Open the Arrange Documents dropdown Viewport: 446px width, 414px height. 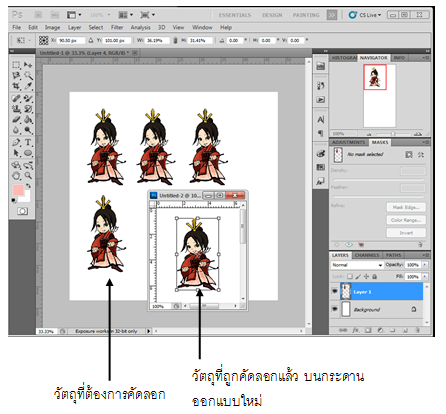pos(126,15)
